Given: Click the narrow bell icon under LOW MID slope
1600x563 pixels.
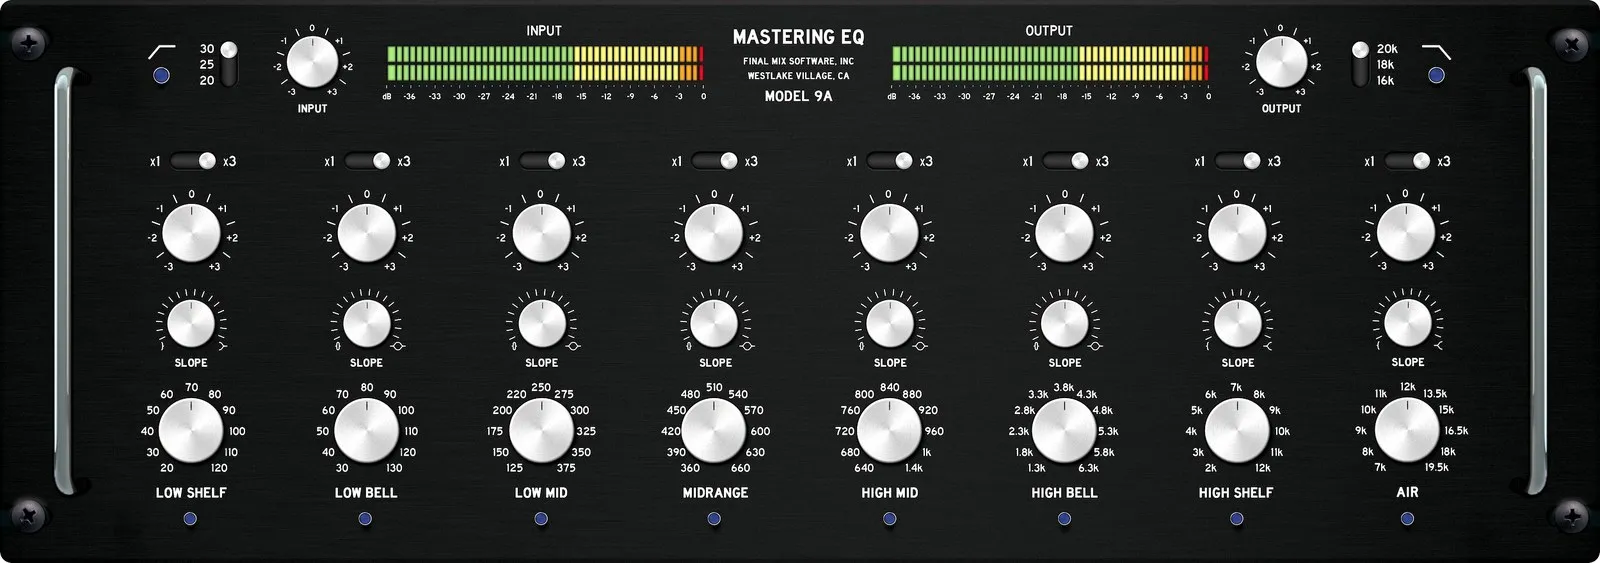Looking at the screenshot, I should (x=514, y=346).
